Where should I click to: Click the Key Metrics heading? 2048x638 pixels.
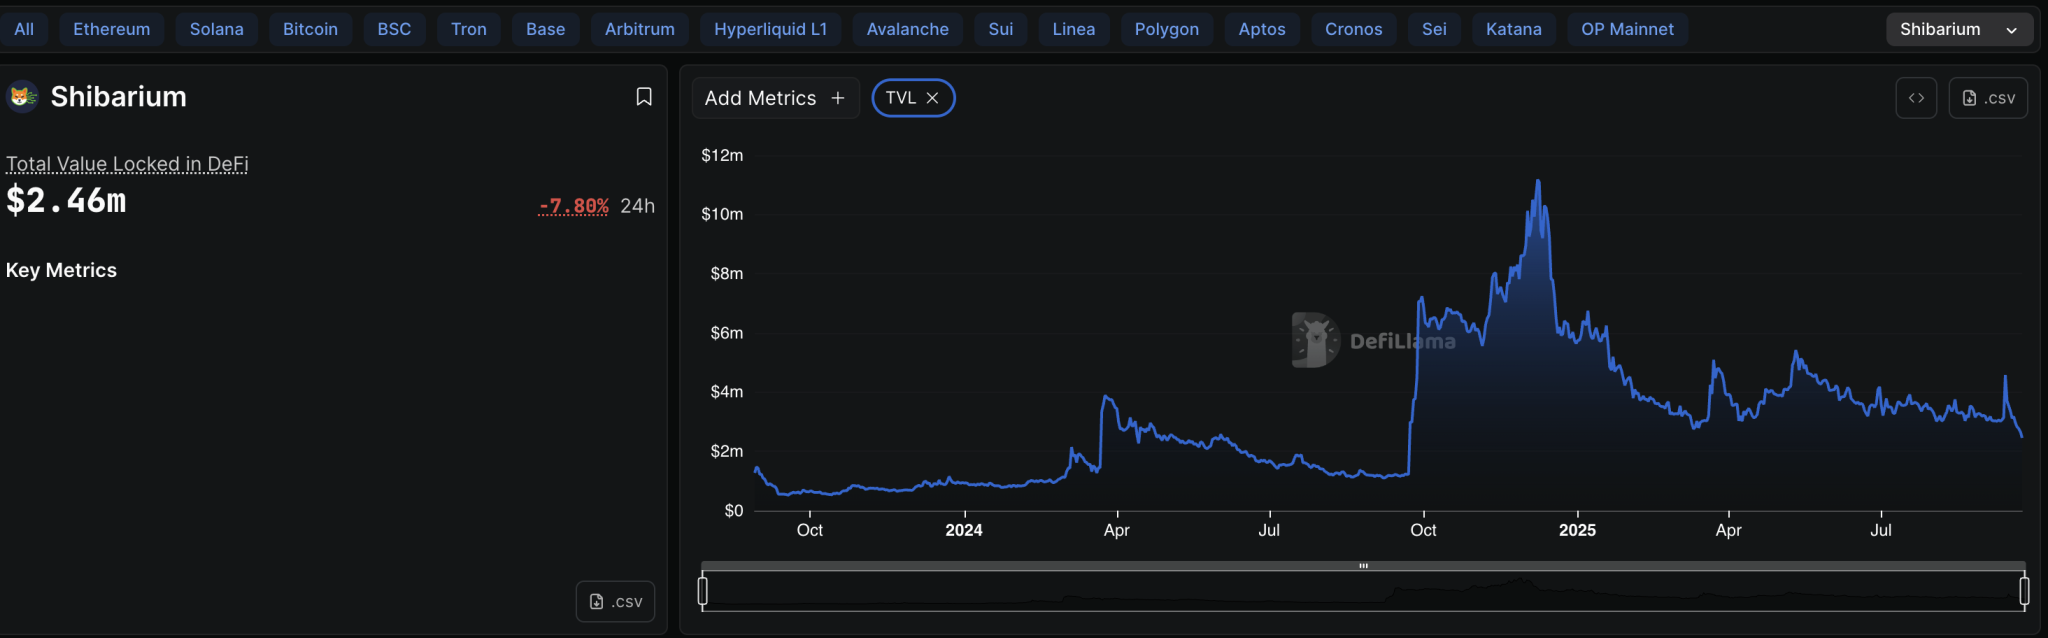pyautogui.click(x=61, y=270)
